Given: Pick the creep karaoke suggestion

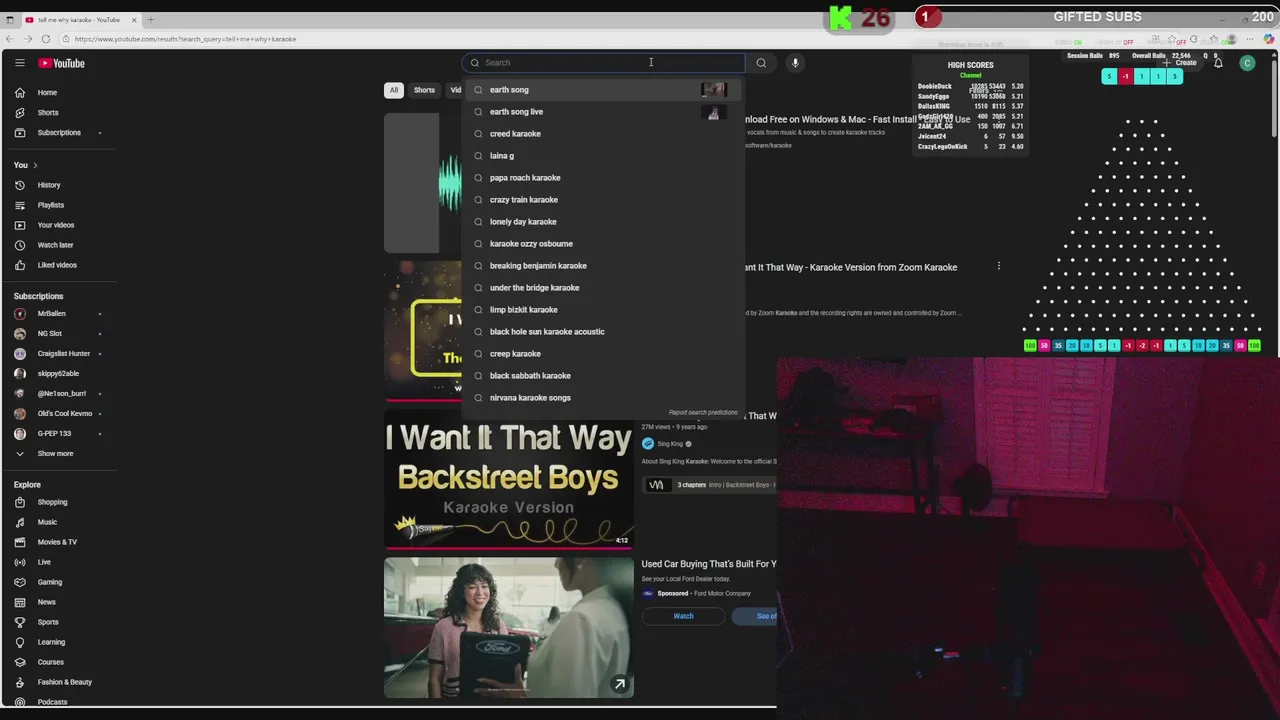Looking at the screenshot, I should (603, 354).
